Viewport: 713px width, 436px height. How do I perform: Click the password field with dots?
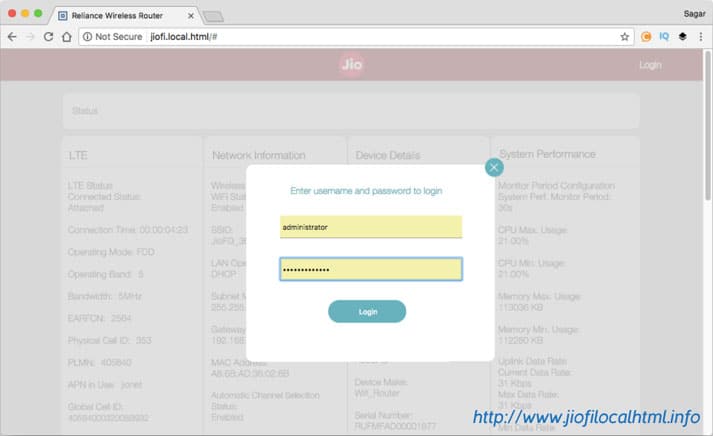[371, 269]
